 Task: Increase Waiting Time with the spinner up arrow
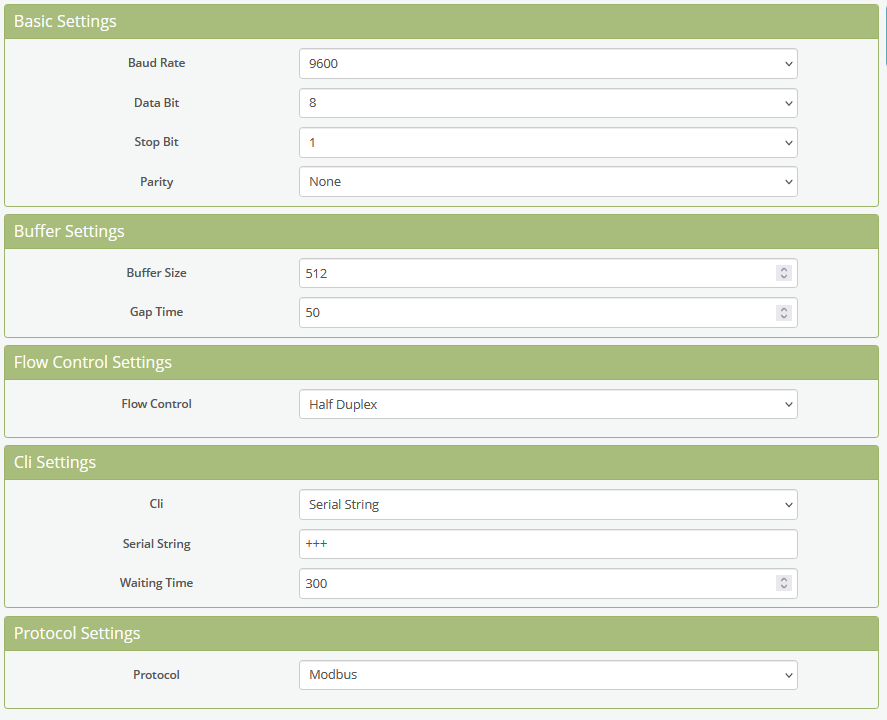[x=784, y=579]
